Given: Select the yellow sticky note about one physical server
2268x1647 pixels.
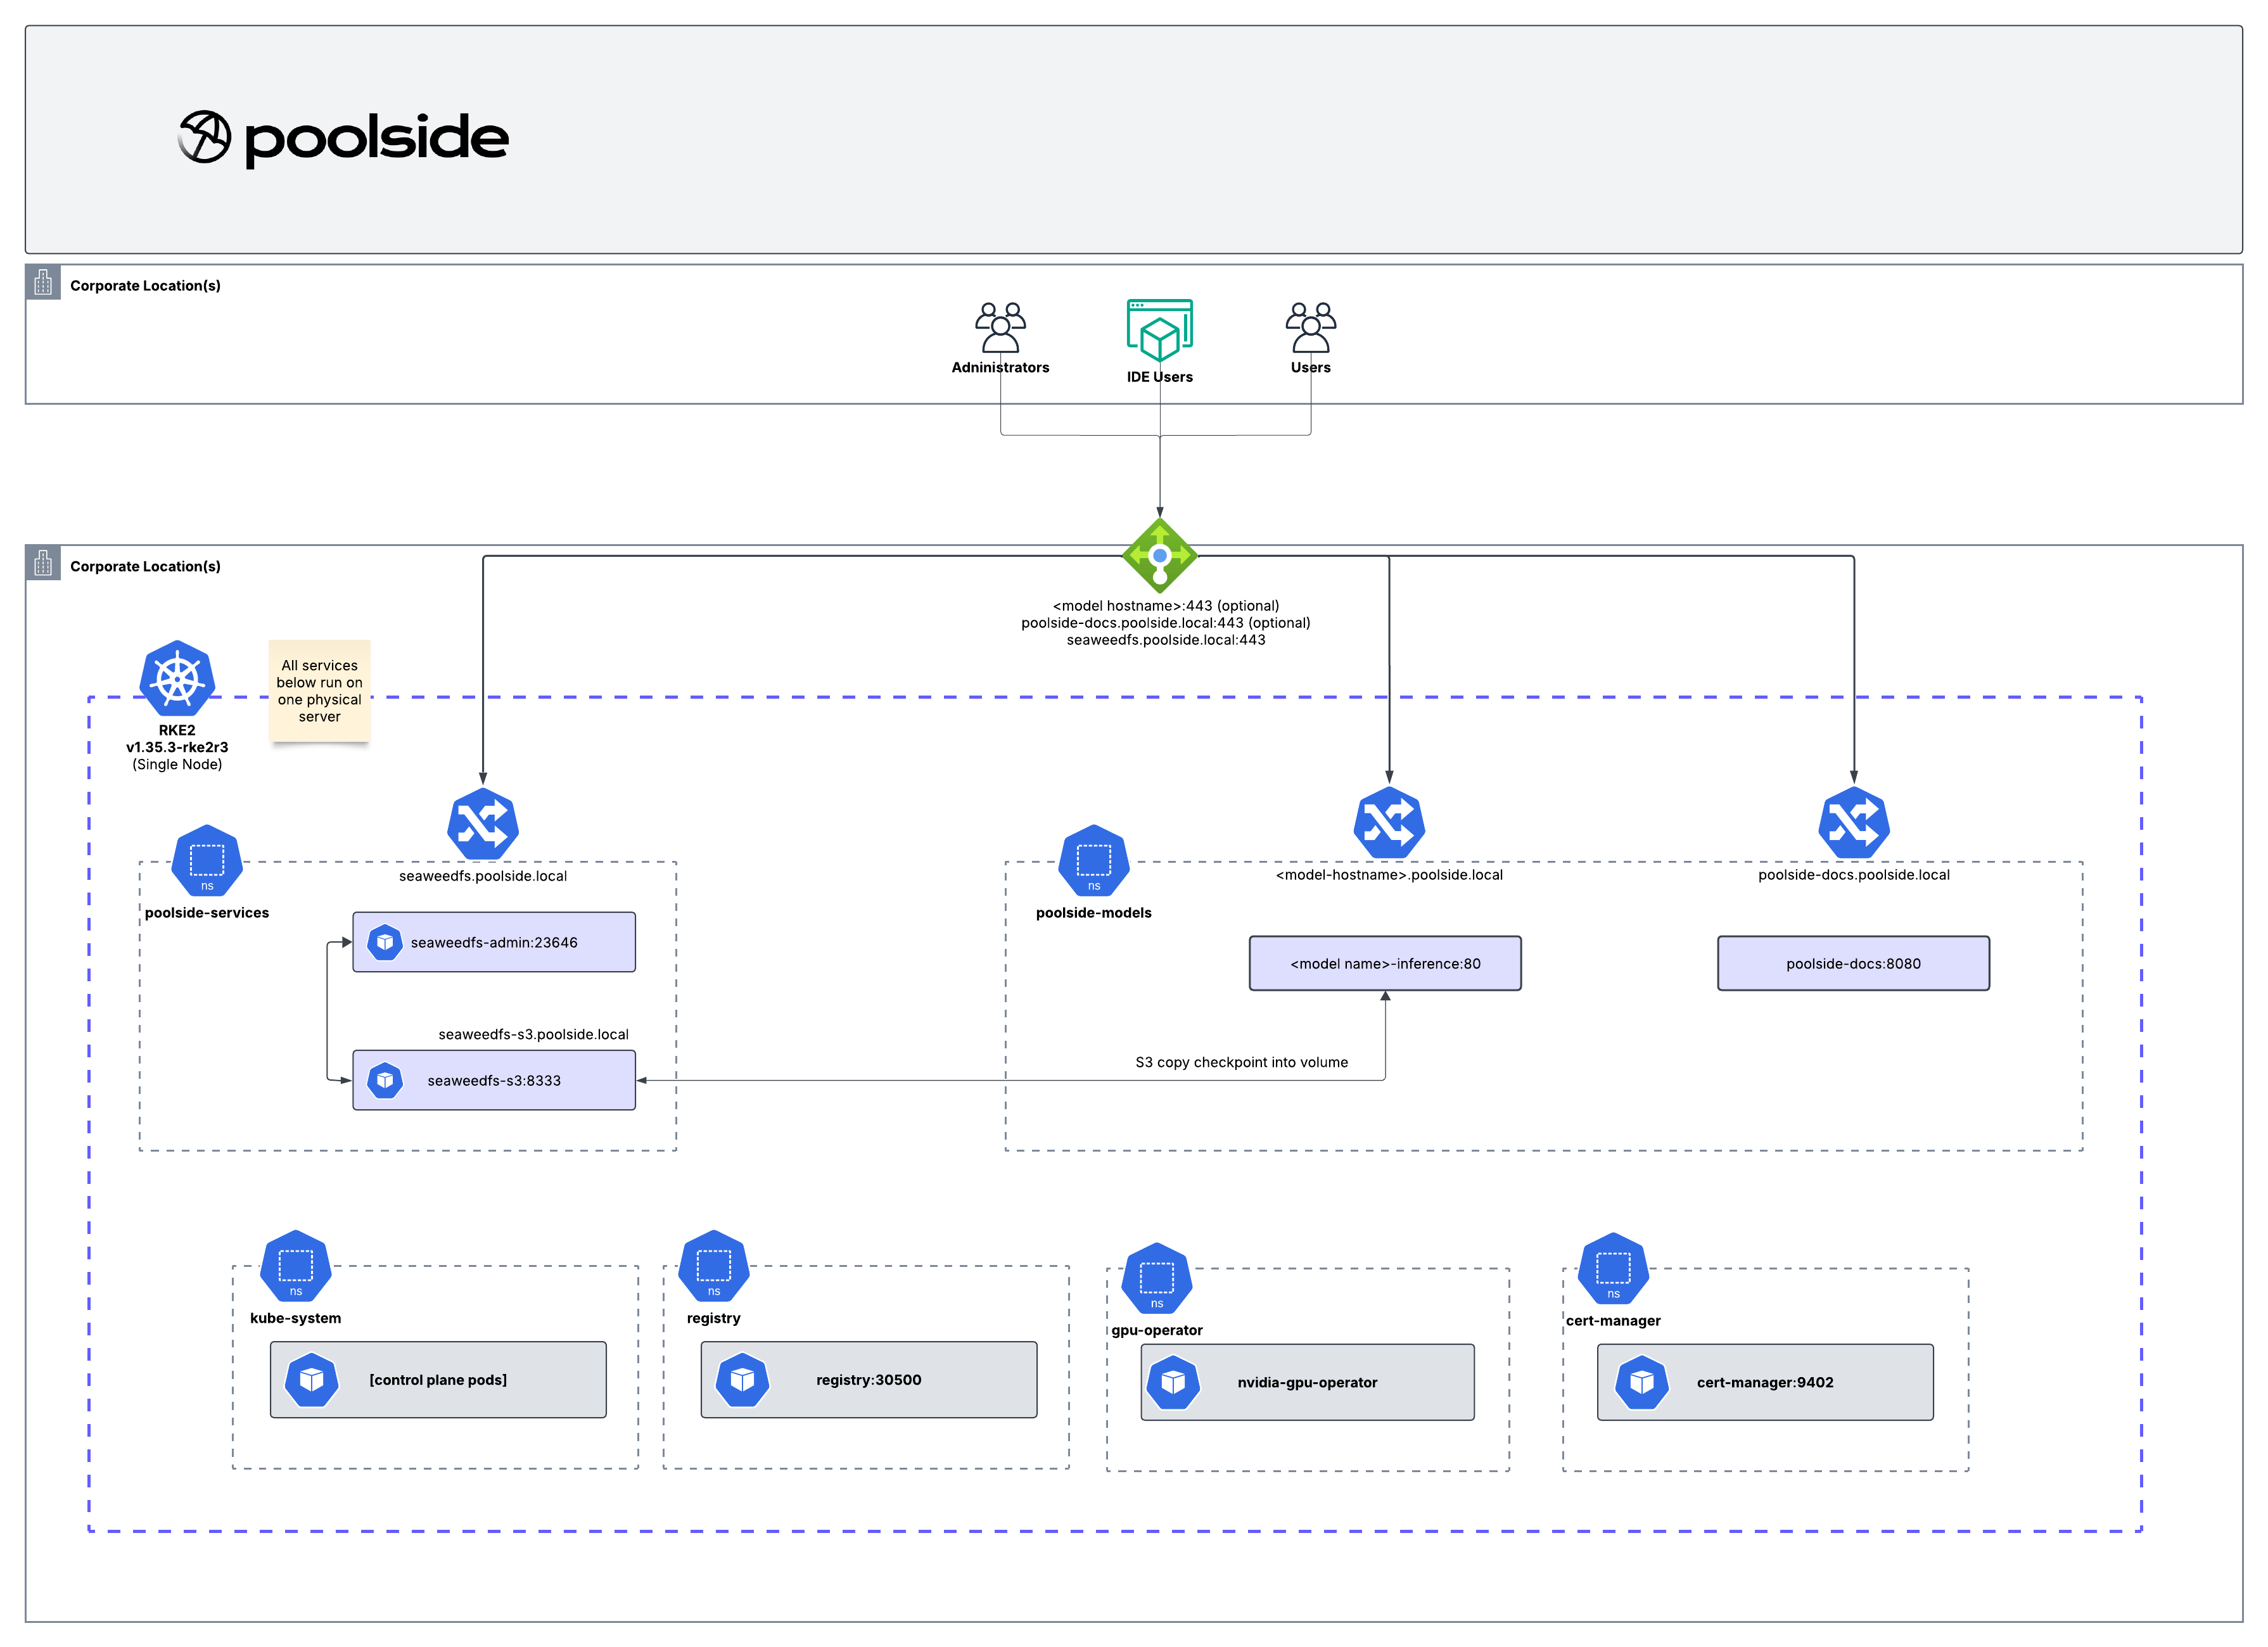Looking at the screenshot, I should [320, 691].
